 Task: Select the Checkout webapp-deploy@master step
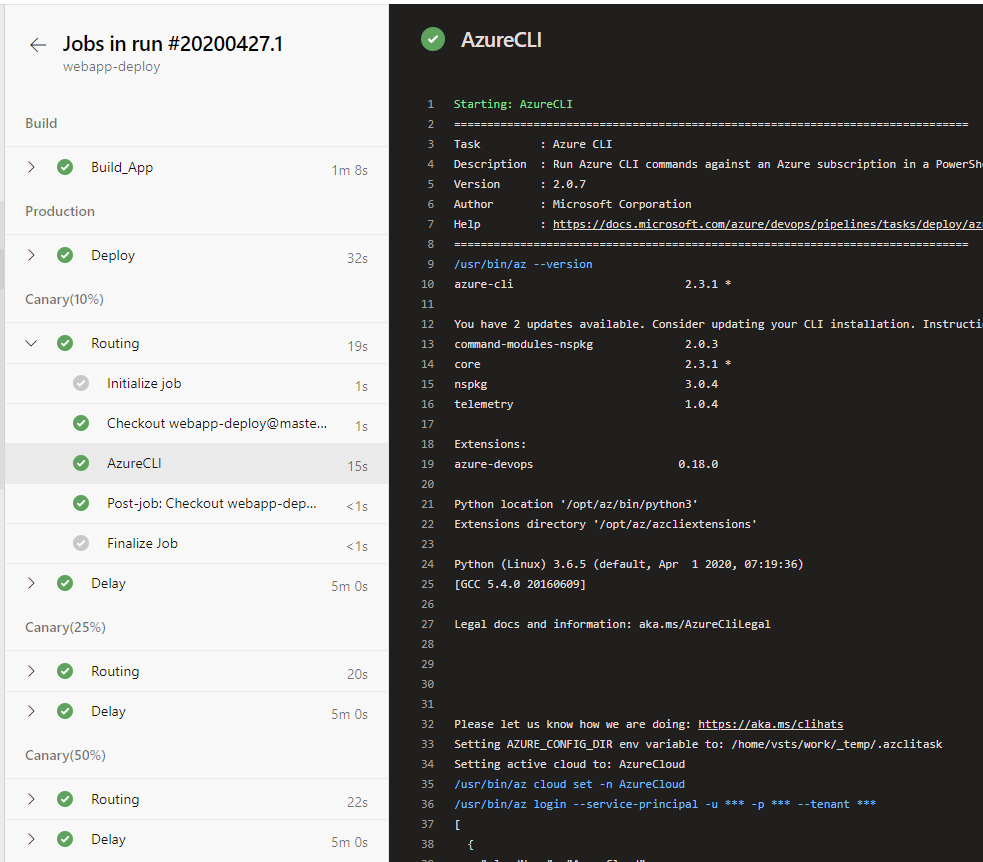197,424
